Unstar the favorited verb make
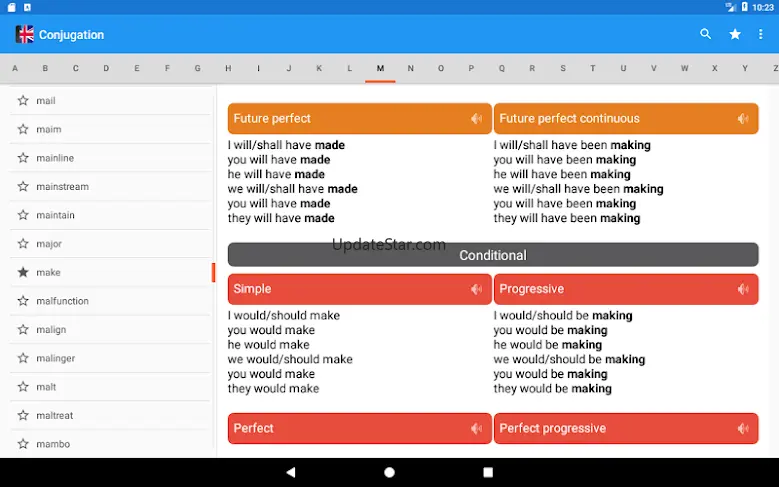This screenshot has width=779, height=487. (23, 272)
